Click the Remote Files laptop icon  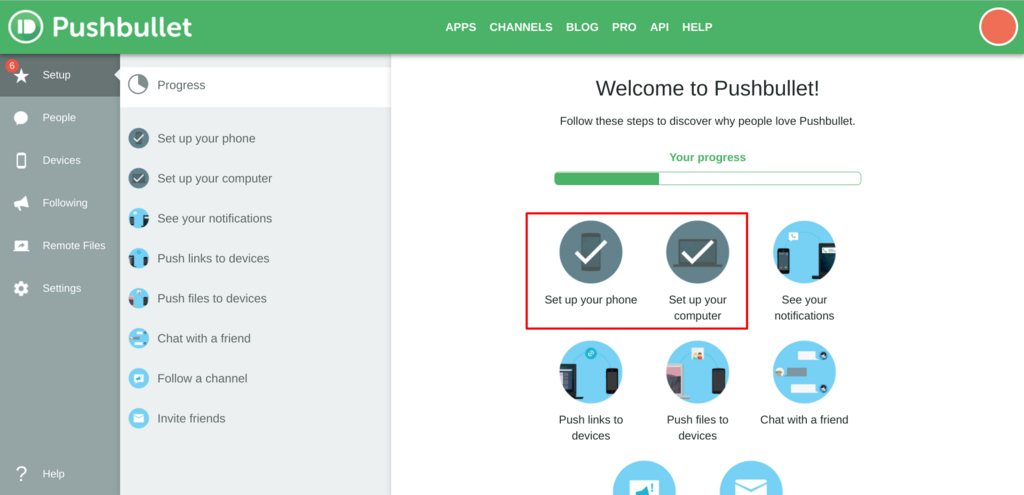pyautogui.click(x=22, y=246)
